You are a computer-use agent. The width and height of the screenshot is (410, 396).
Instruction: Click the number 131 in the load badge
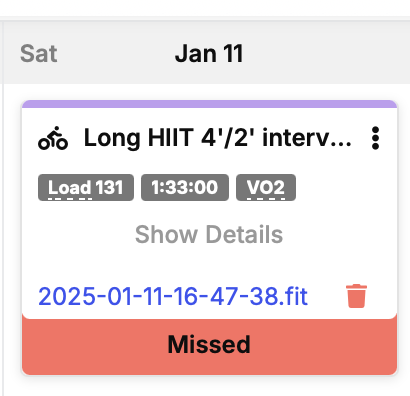pyautogui.click(x=109, y=187)
